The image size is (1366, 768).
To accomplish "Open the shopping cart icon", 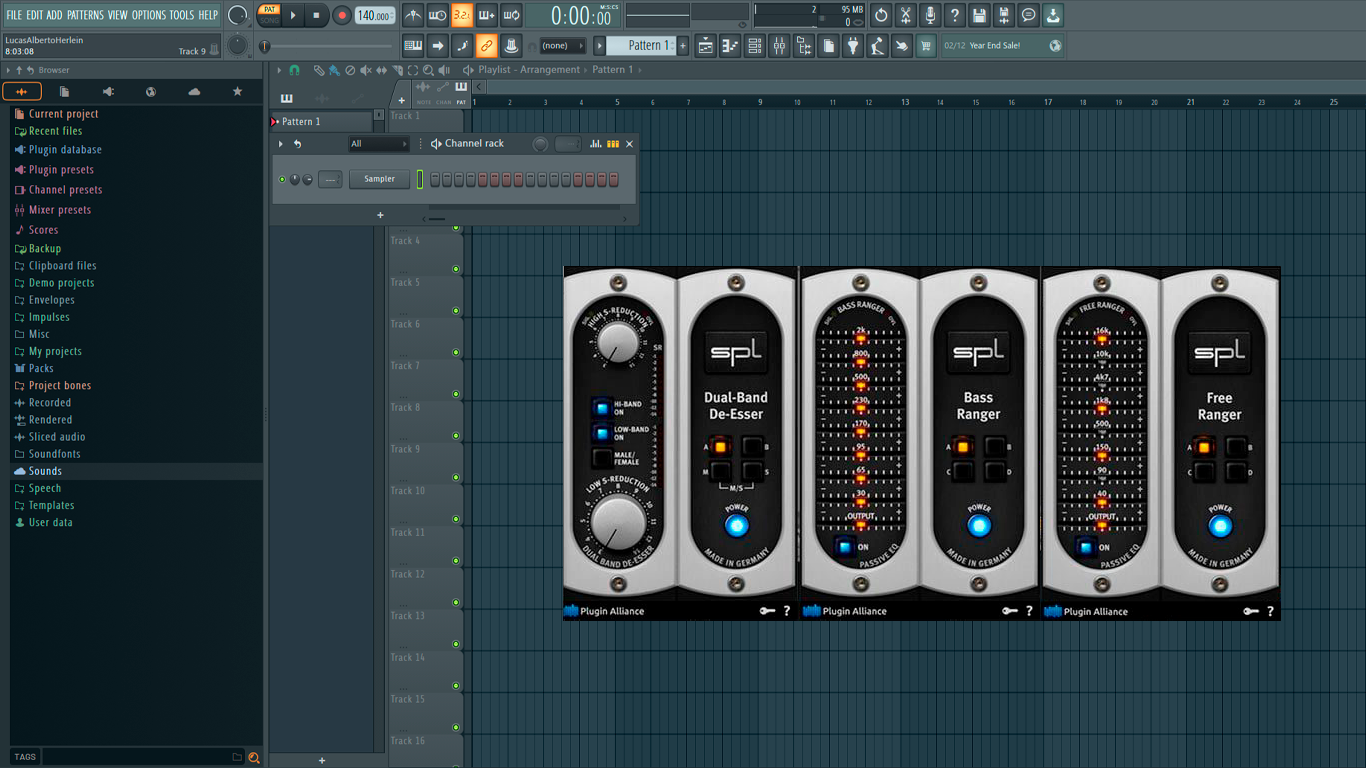I will click(x=926, y=46).
